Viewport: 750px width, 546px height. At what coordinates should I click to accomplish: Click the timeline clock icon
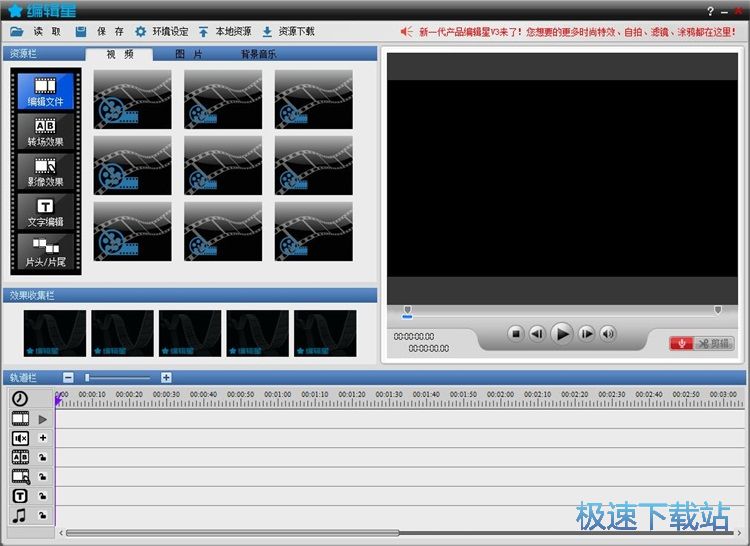click(20, 398)
